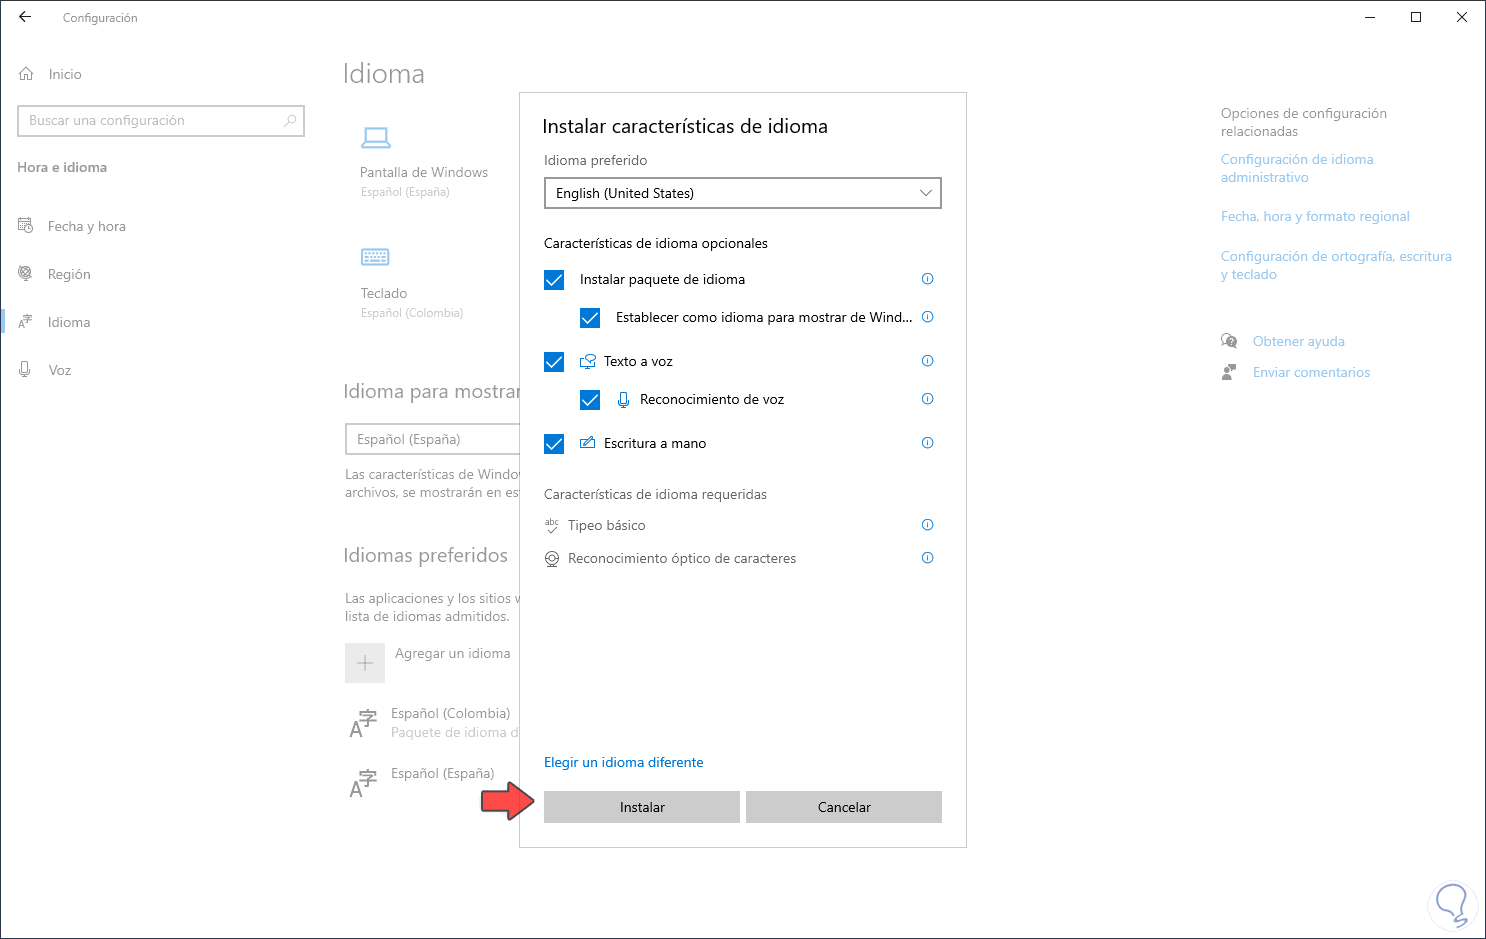Click info icon next to Texto a voz
1486x939 pixels.
coord(927,361)
